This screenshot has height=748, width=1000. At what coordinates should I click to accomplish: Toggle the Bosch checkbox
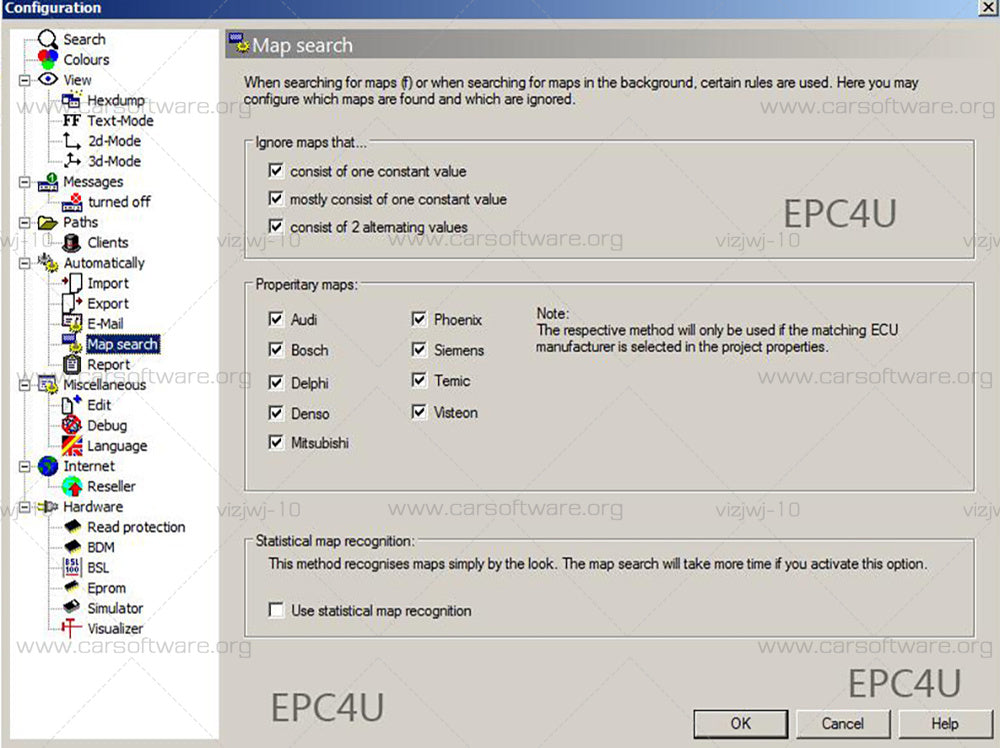coord(276,349)
